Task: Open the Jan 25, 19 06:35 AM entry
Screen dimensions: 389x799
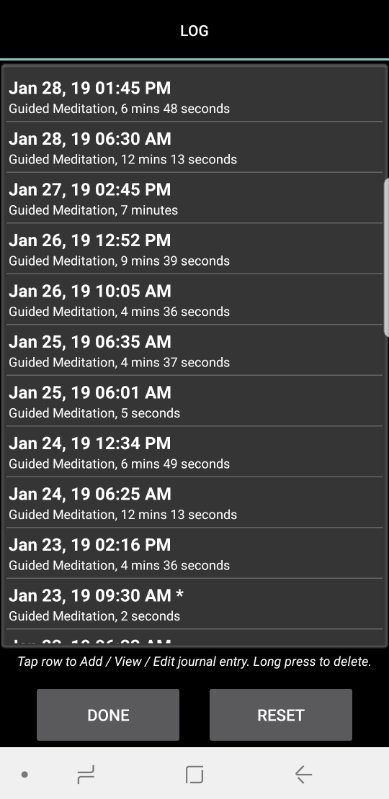Action: [x=194, y=350]
